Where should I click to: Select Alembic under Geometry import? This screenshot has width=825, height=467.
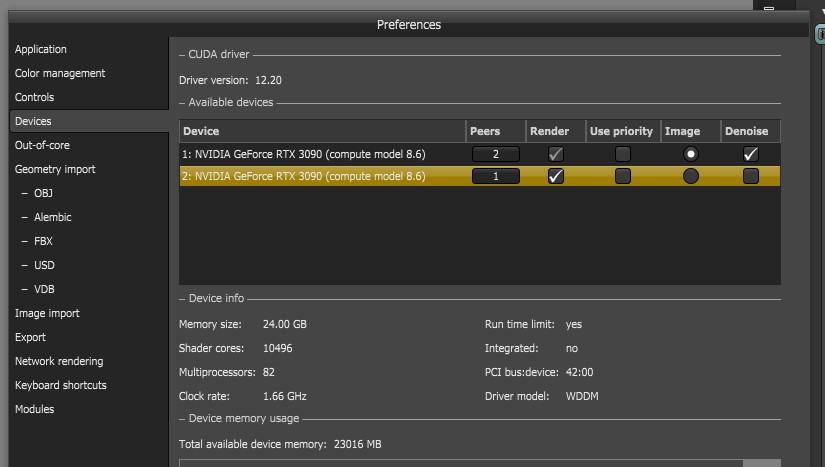(53, 217)
